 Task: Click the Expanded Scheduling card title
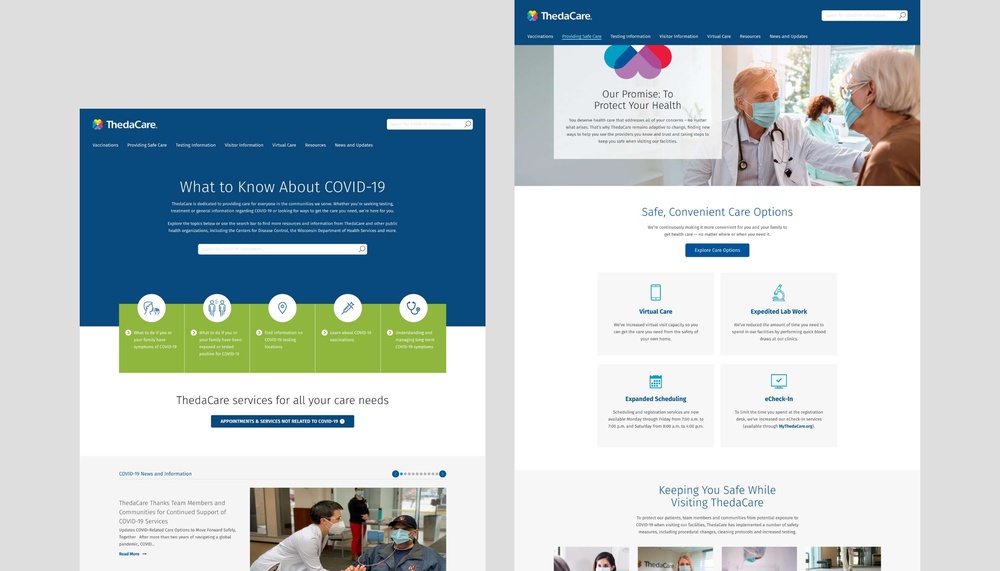pos(656,399)
